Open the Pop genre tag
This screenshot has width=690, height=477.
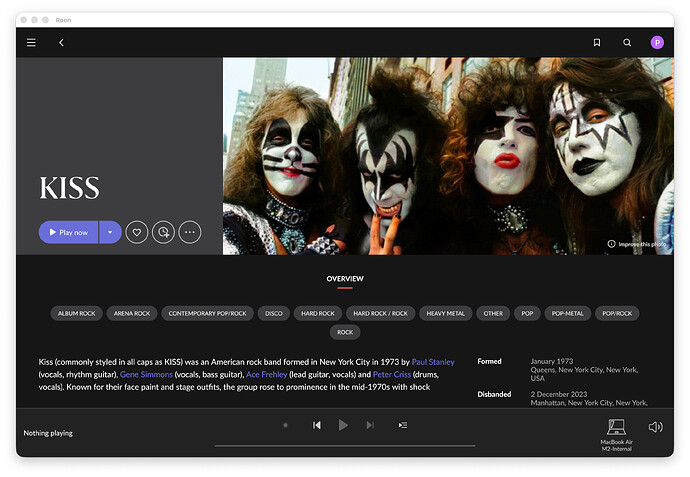pyautogui.click(x=527, y=313)
